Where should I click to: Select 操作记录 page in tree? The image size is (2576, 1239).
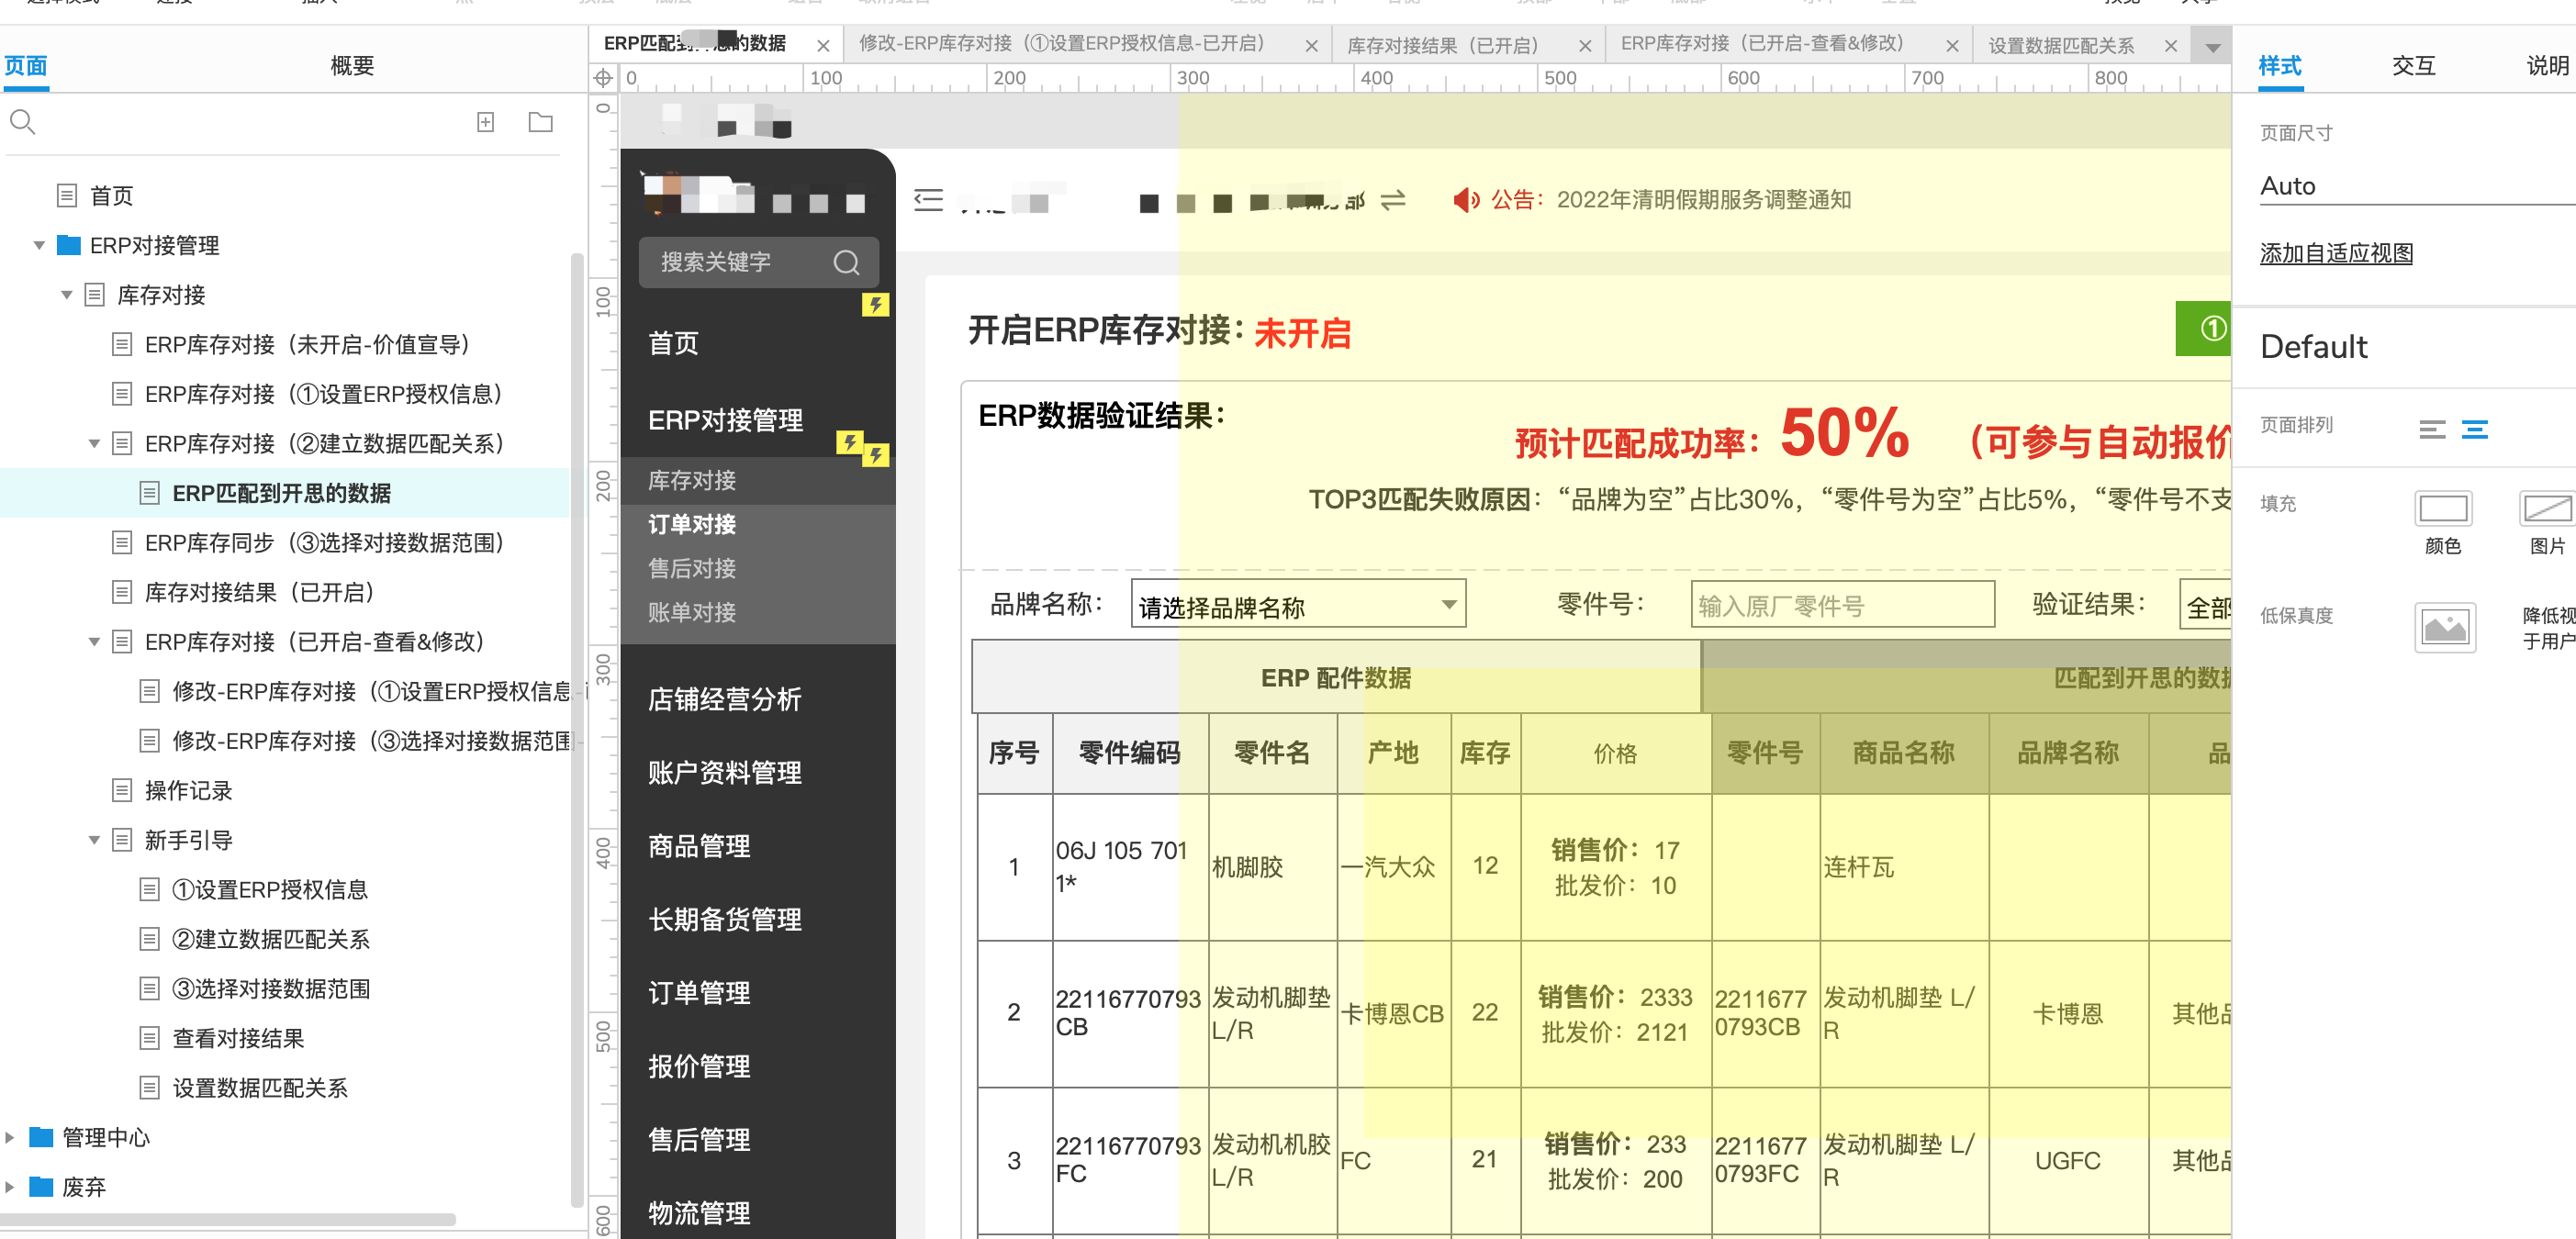[188, 790]
